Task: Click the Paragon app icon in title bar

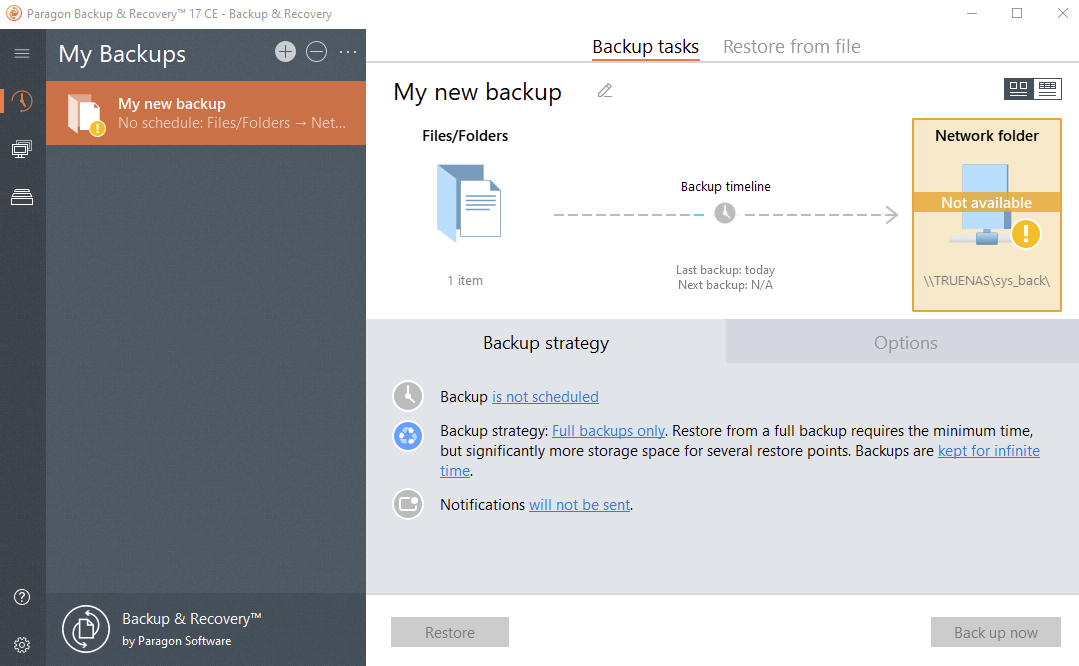Action: pos(13,14)
